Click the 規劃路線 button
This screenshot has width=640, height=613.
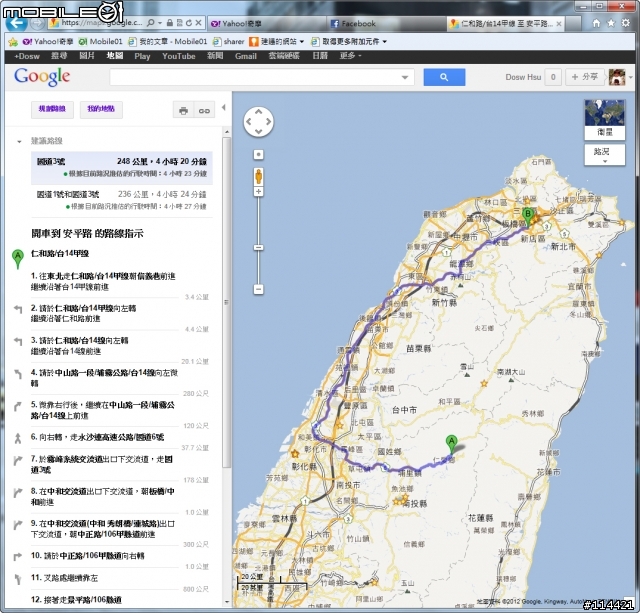pyautogui.click(x=52, y=109)
